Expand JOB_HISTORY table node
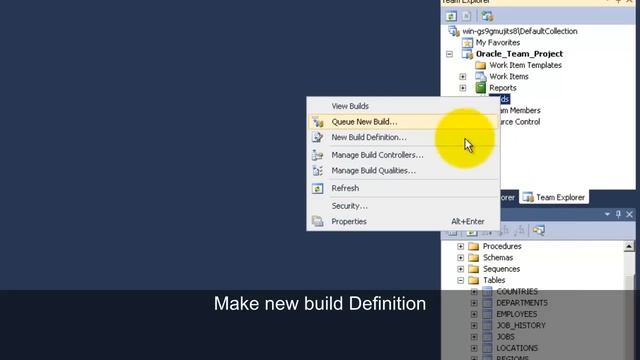 coord(473,326)
